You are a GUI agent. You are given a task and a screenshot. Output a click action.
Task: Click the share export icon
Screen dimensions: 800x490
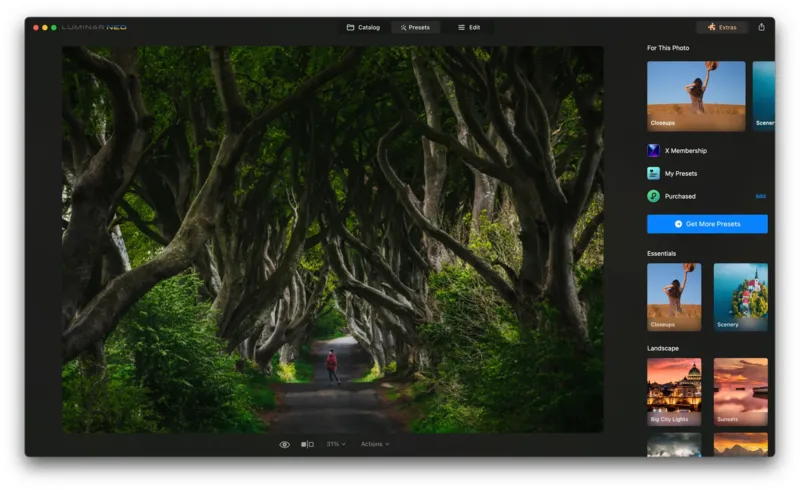tap(761, 27)
